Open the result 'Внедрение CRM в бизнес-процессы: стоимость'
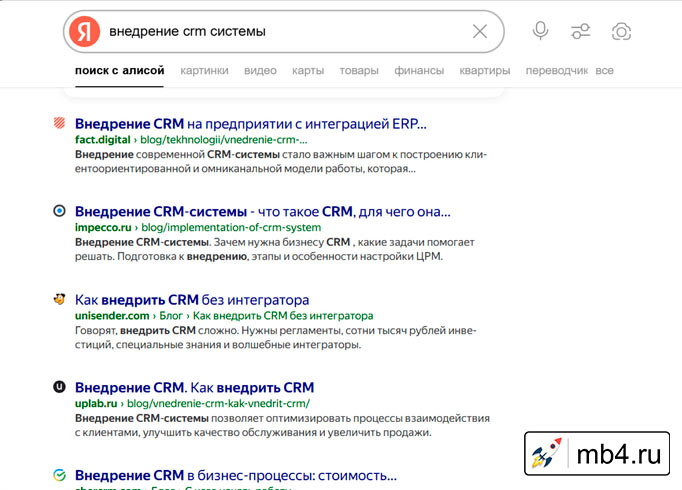 (236, 475)
